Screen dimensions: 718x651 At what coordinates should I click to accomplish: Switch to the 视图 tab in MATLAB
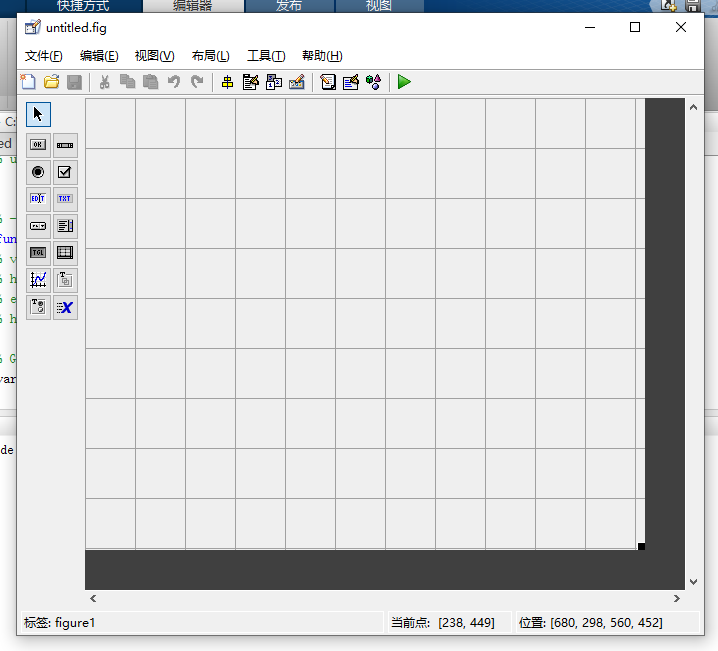tap(379, 6)
